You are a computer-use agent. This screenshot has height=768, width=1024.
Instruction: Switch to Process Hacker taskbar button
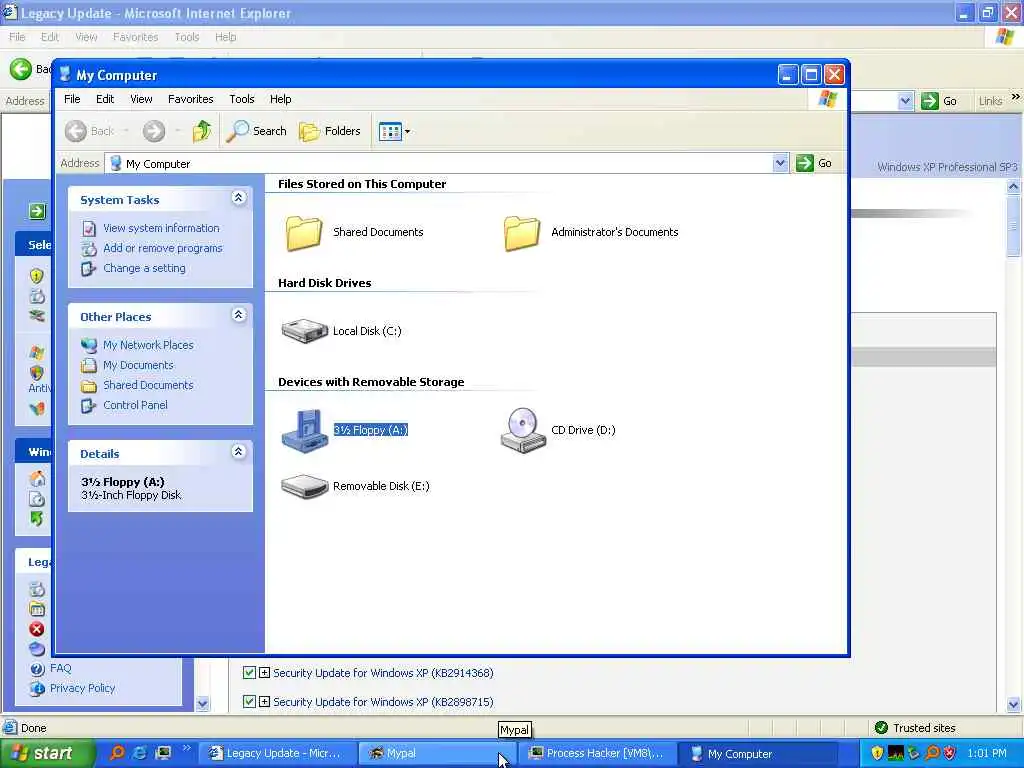pyautogui.click(x=597, y=754)
